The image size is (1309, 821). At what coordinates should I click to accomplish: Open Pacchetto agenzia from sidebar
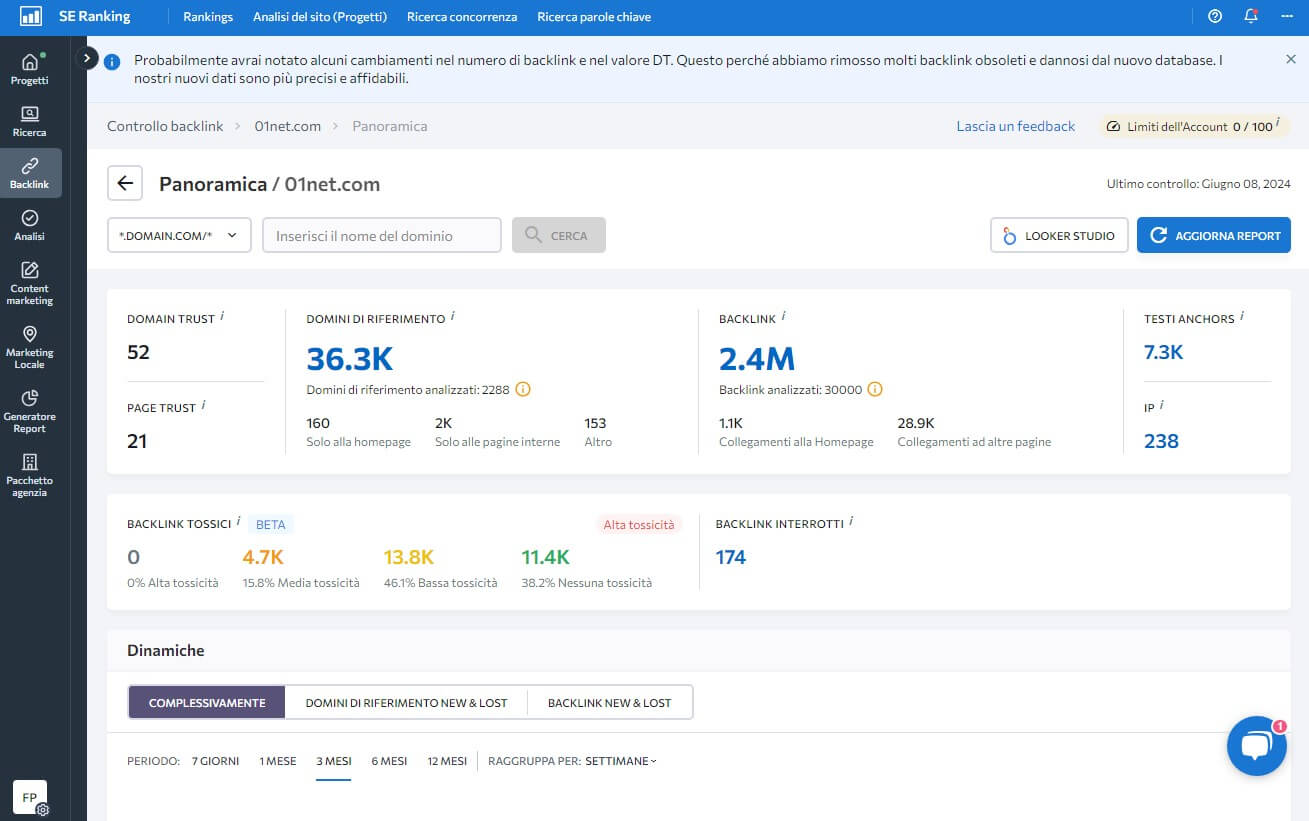(30, 475)
